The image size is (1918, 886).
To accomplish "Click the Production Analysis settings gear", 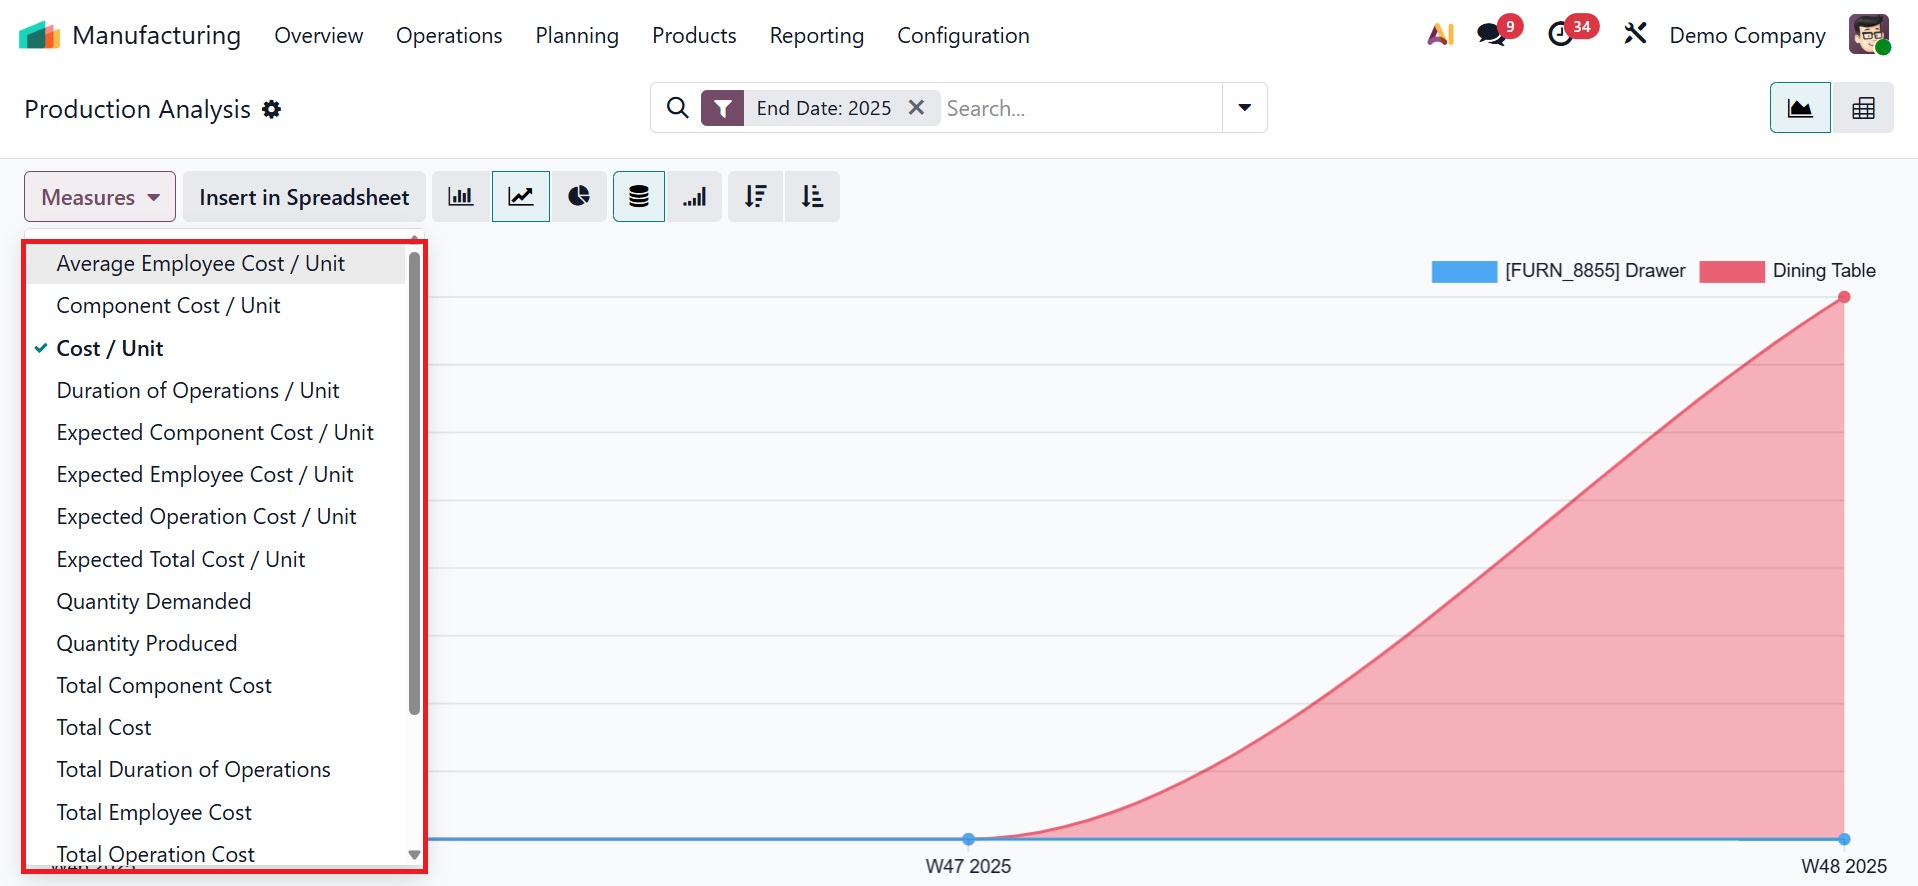I will pyautogui.click(x=272, y=109).
